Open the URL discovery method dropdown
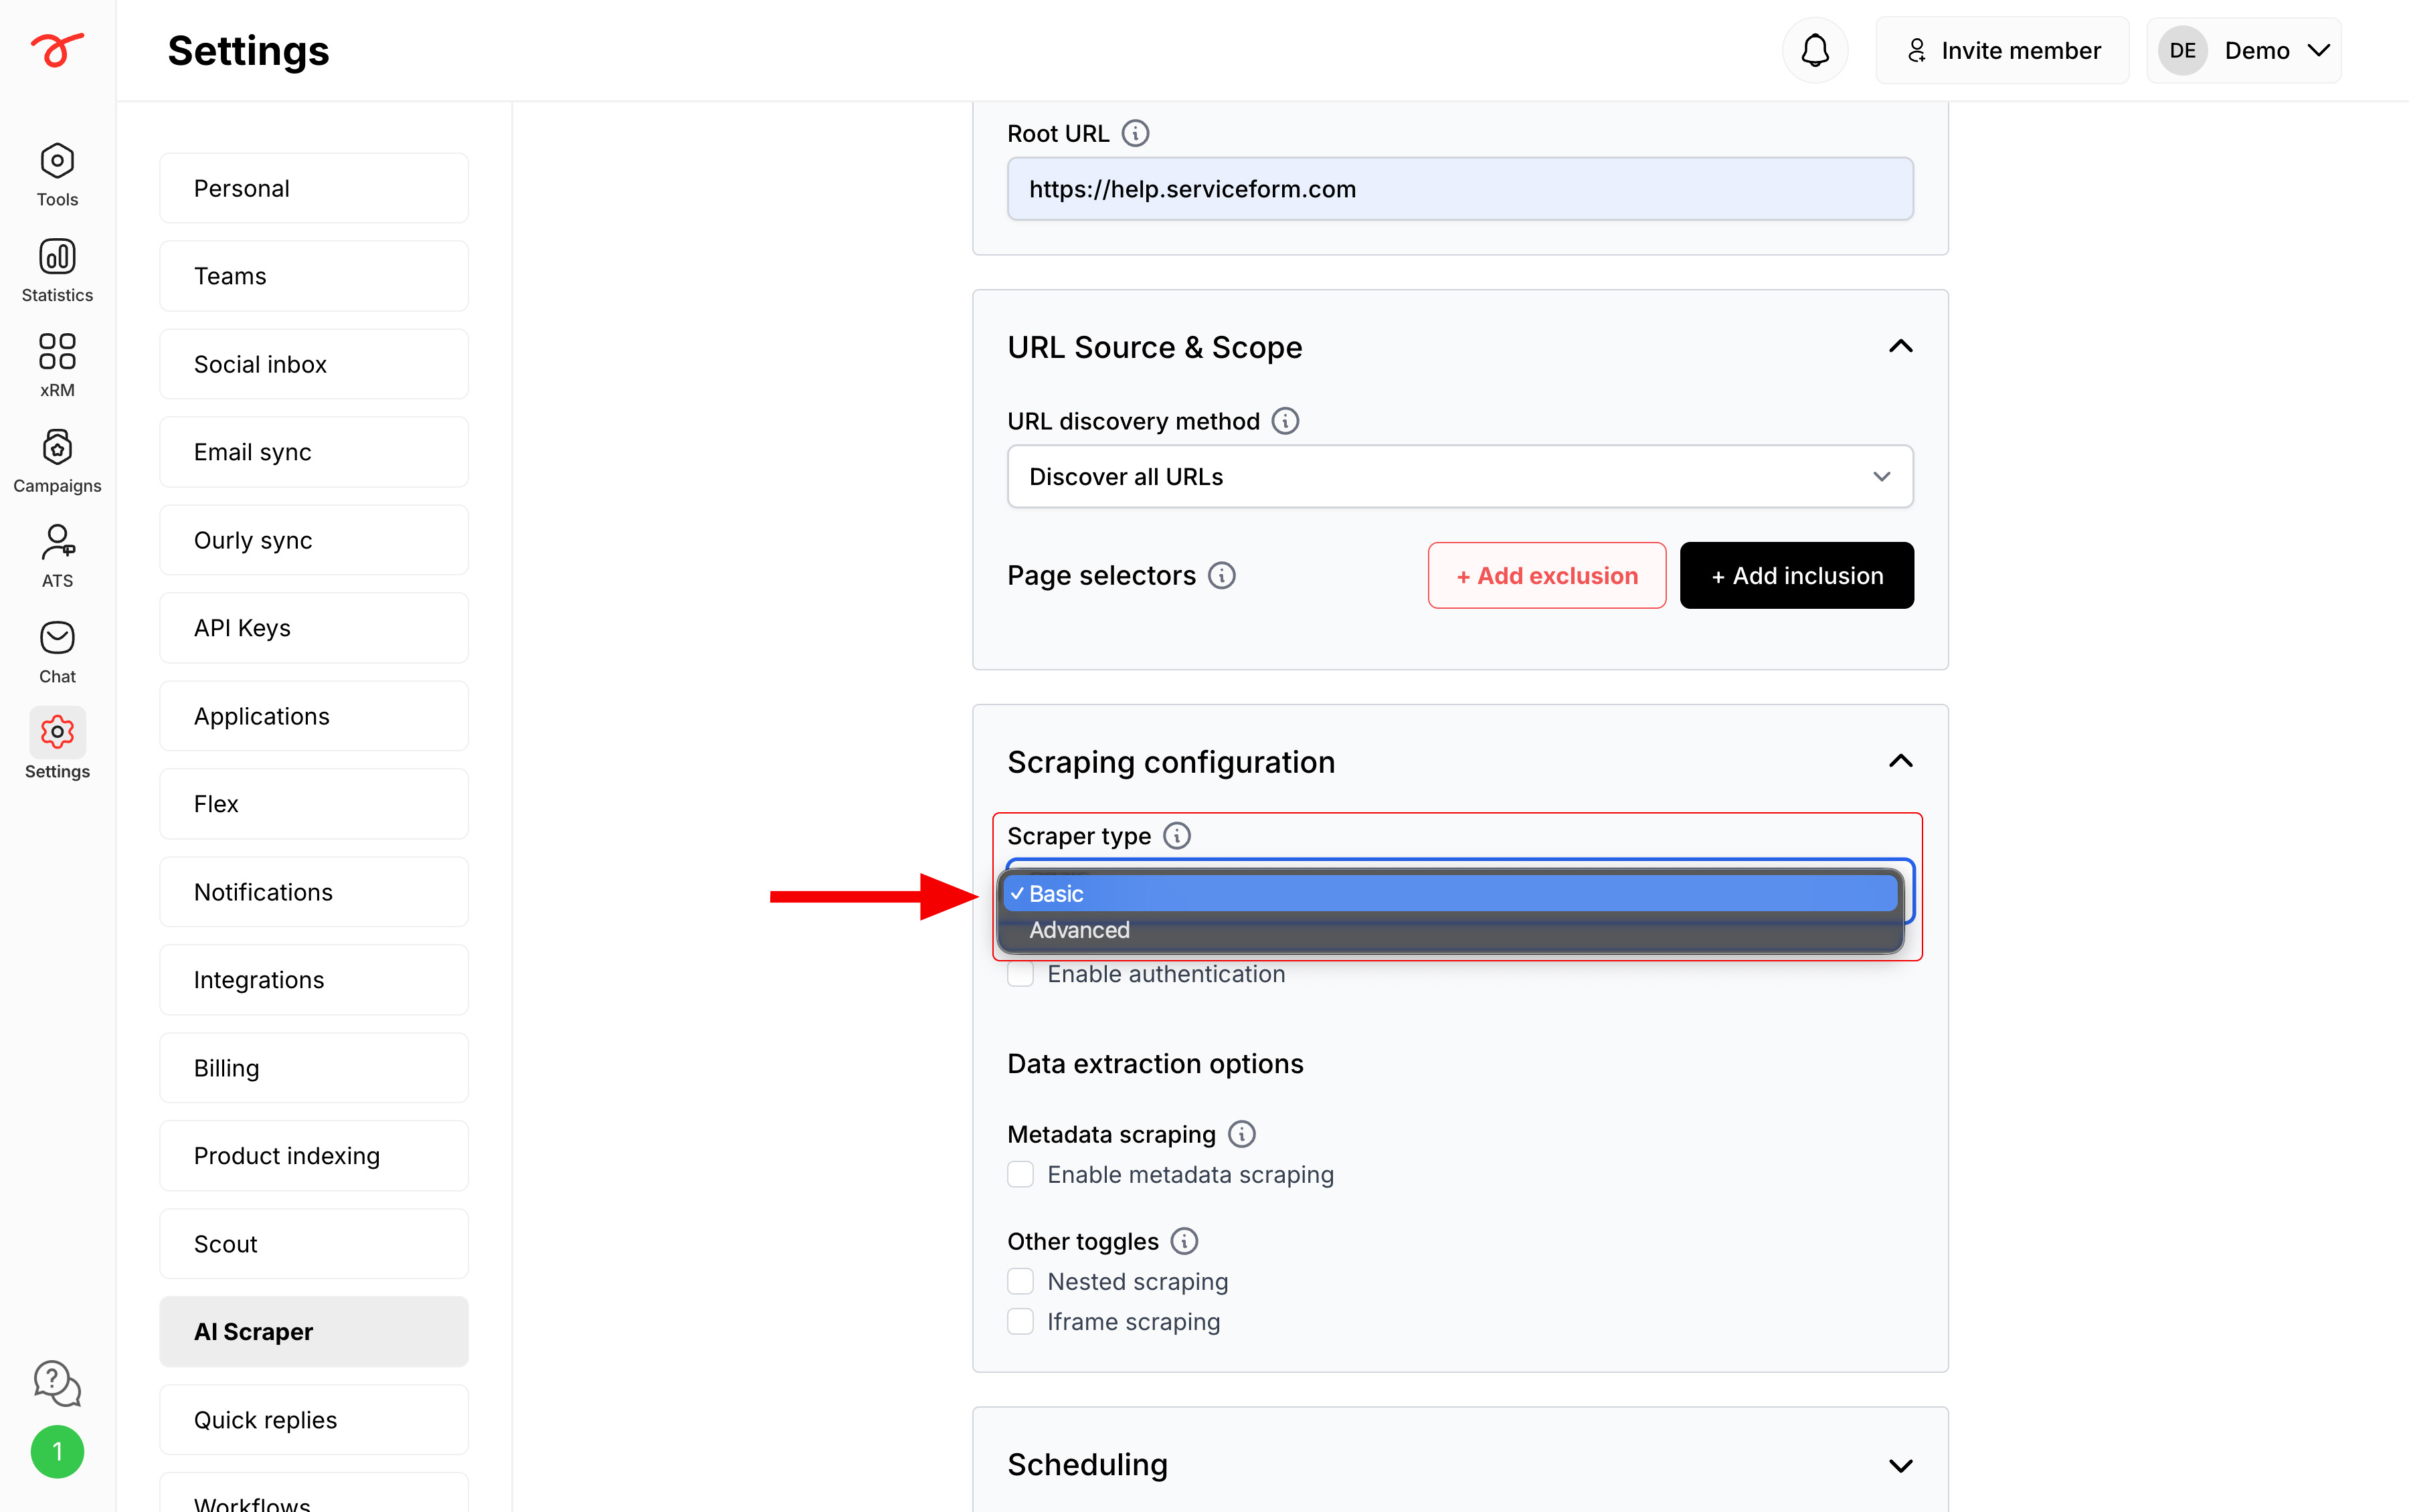Viewport: 2409px width, 1512px height. point(1460,476)
